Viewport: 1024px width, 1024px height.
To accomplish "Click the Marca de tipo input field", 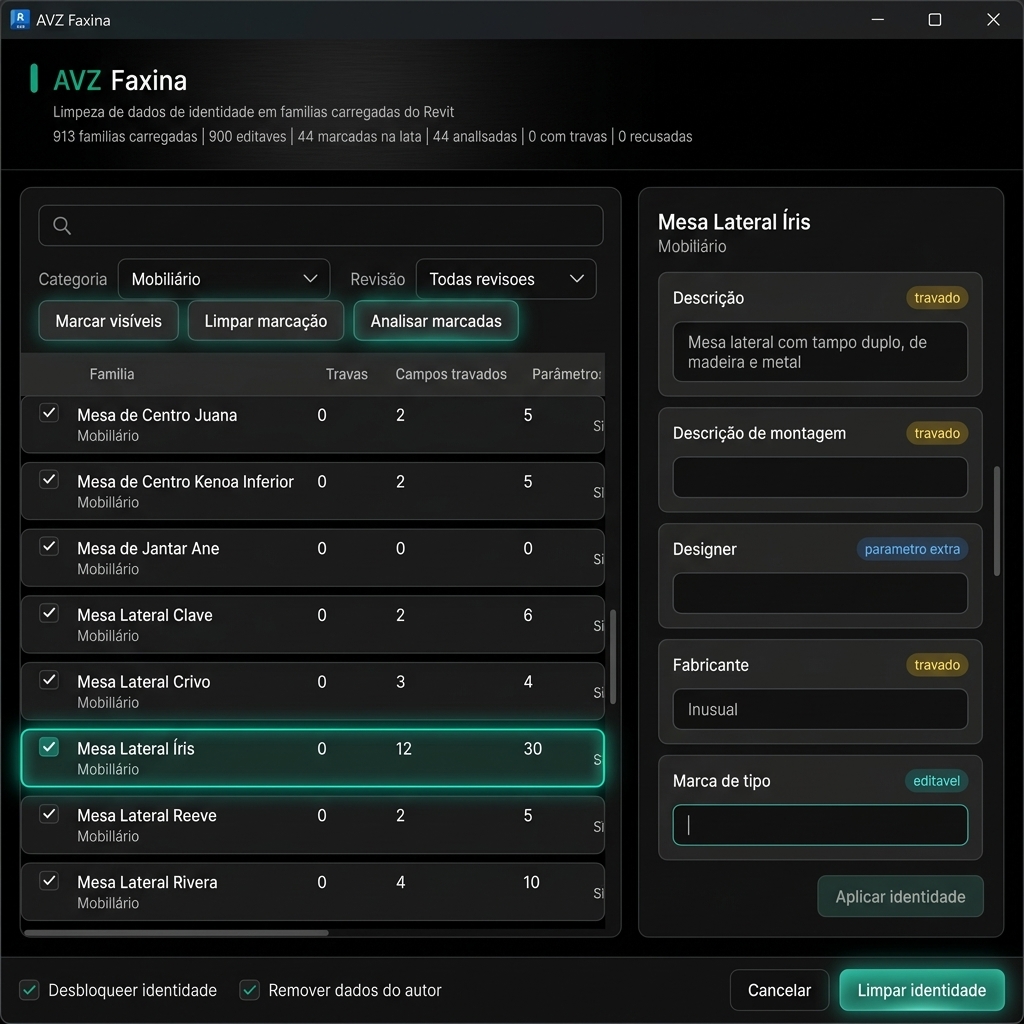I will [820, 825].
